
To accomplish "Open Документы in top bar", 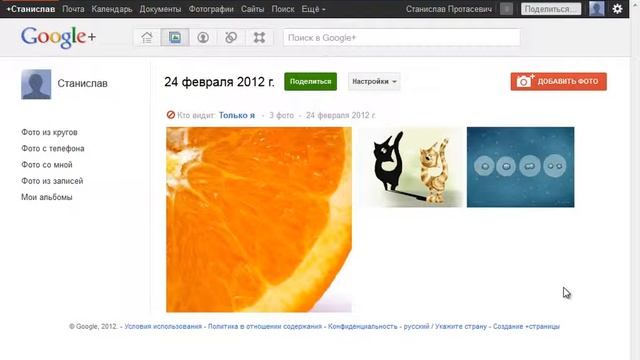I will (160, 9).
